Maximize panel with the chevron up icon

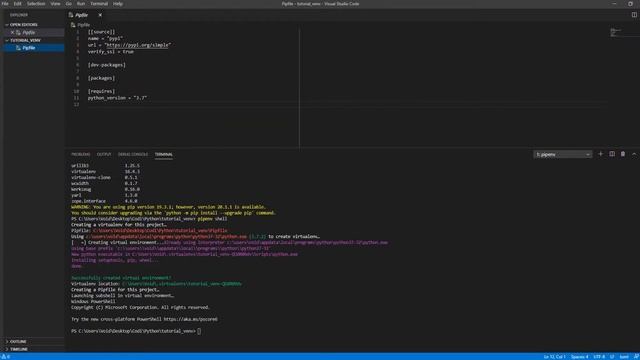pos(634,154)
